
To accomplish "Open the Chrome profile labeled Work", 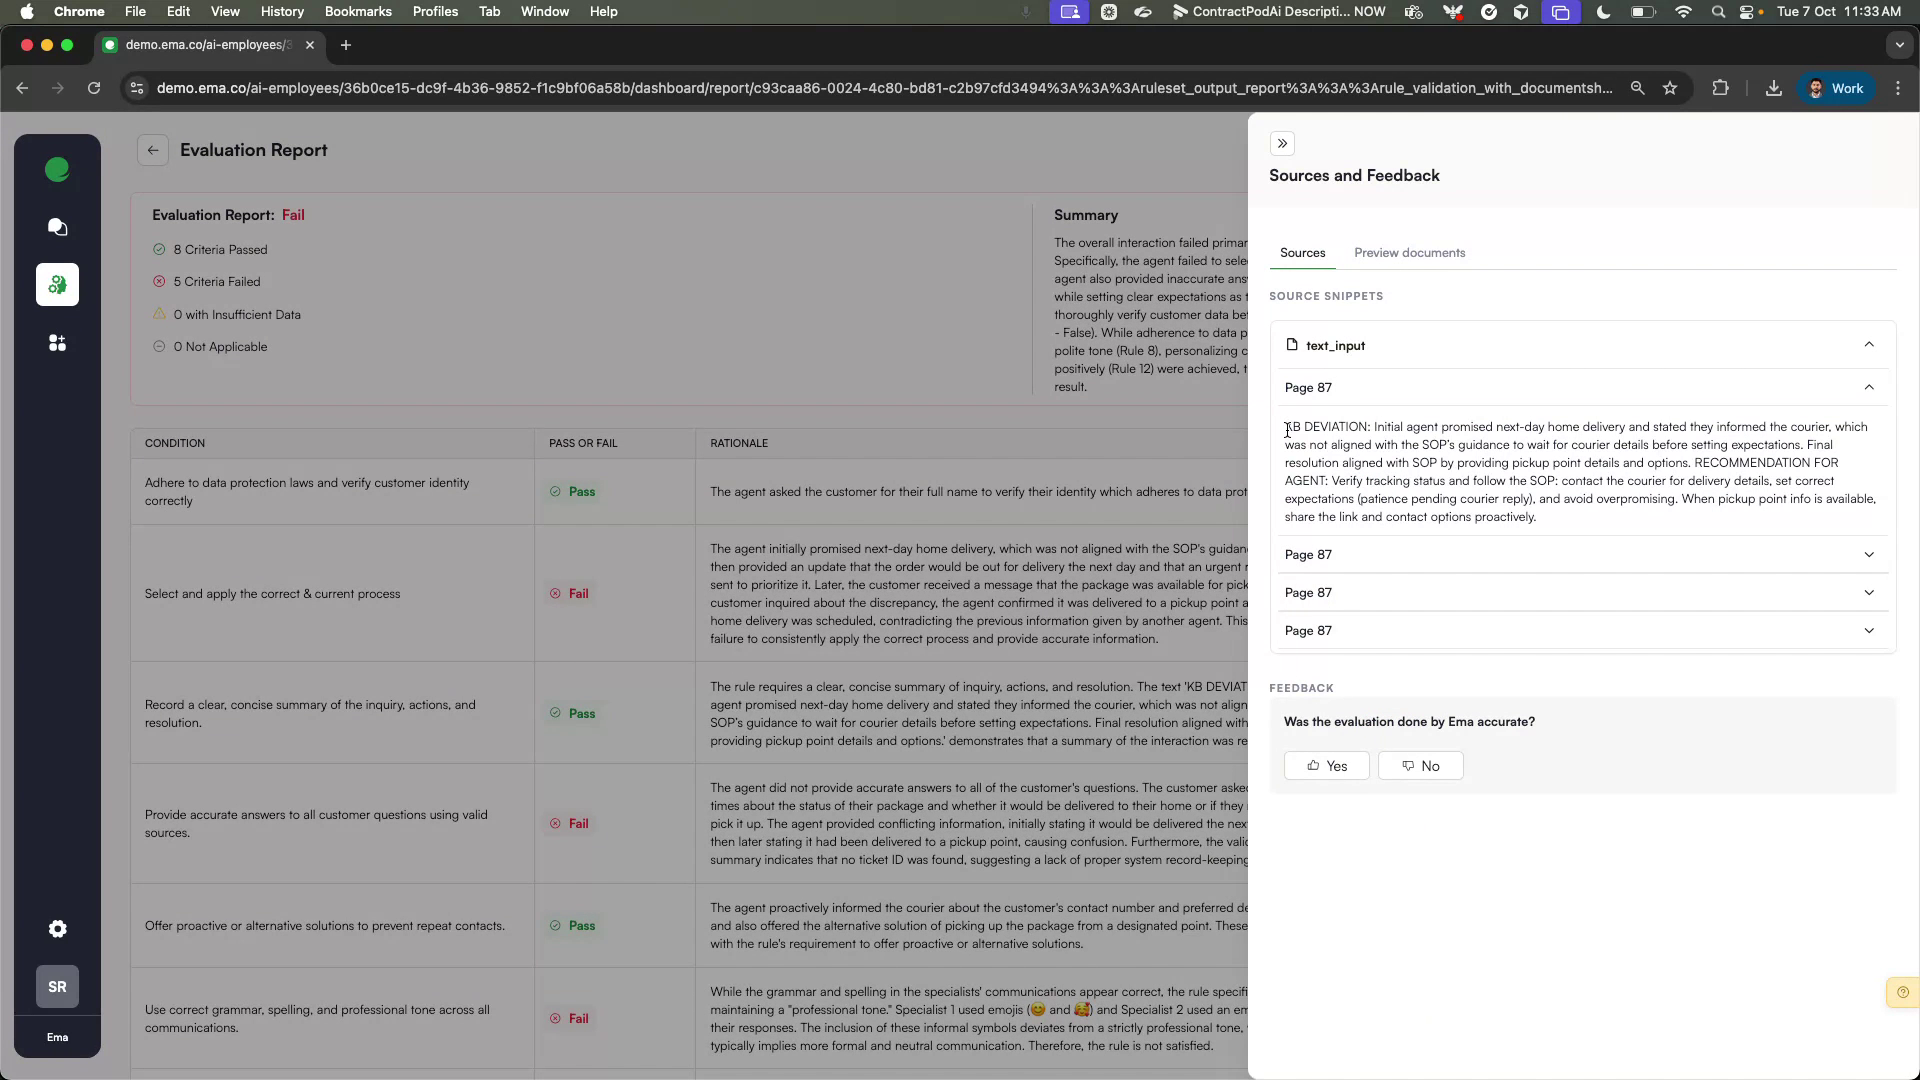I will point(1836,88).
